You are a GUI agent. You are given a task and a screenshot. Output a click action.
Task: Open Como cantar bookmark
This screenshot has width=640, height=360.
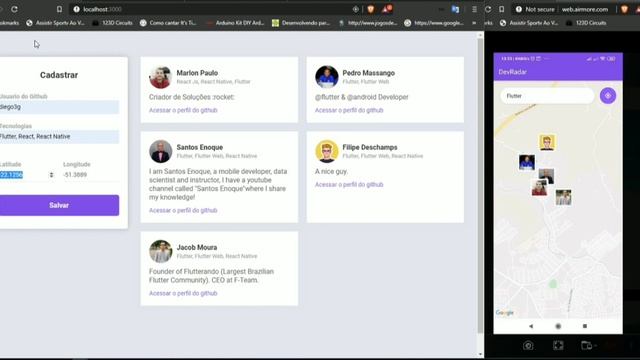[x=168, y=23]
